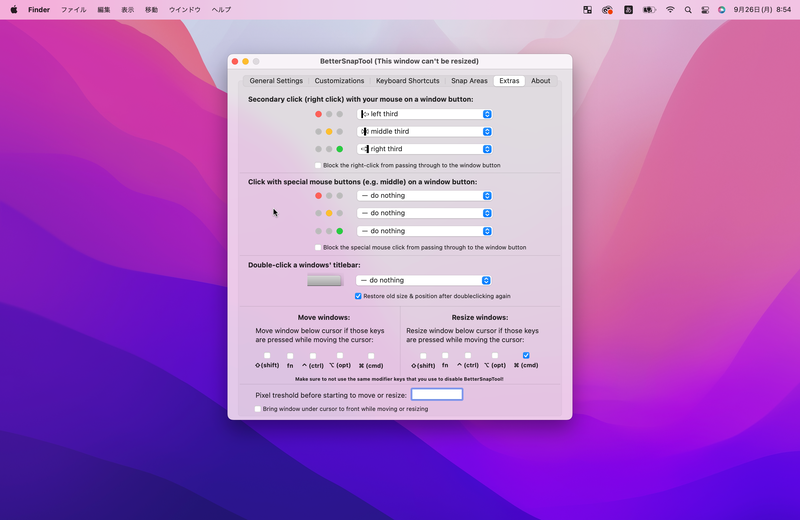Image resolution: width=800 pixels, height=520 pixels.
Task: Switch to the Customizations tab
Action: tap(339, 81)
